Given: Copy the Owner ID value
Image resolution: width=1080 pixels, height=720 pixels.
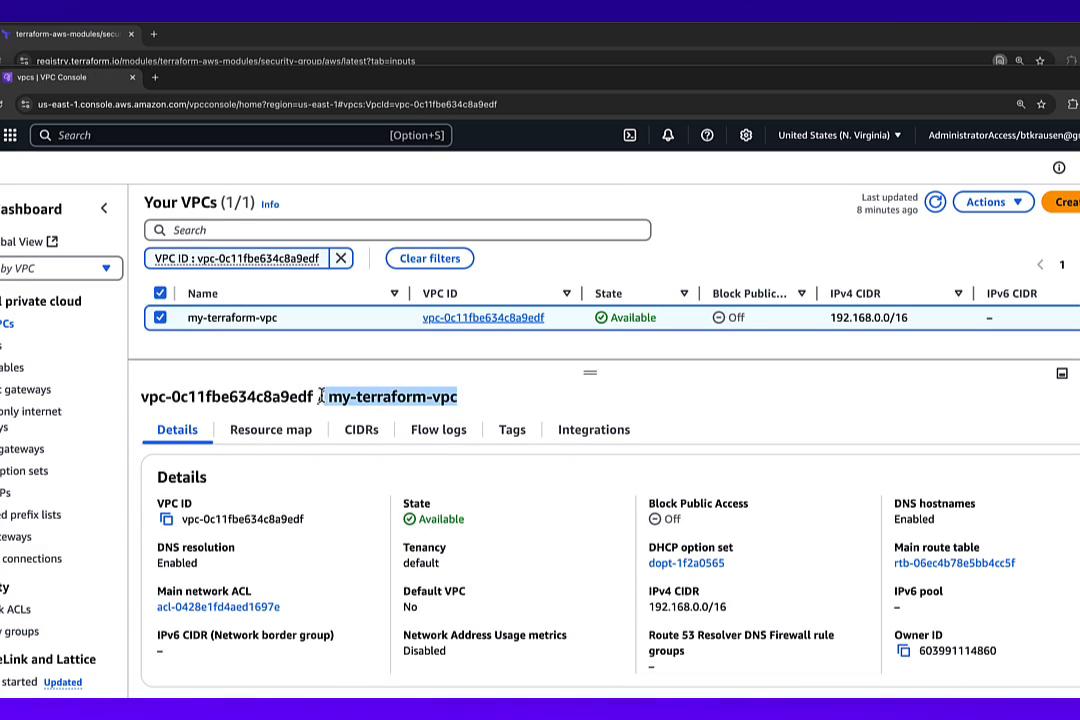Looking at the screenshot, I should [903, 650].
